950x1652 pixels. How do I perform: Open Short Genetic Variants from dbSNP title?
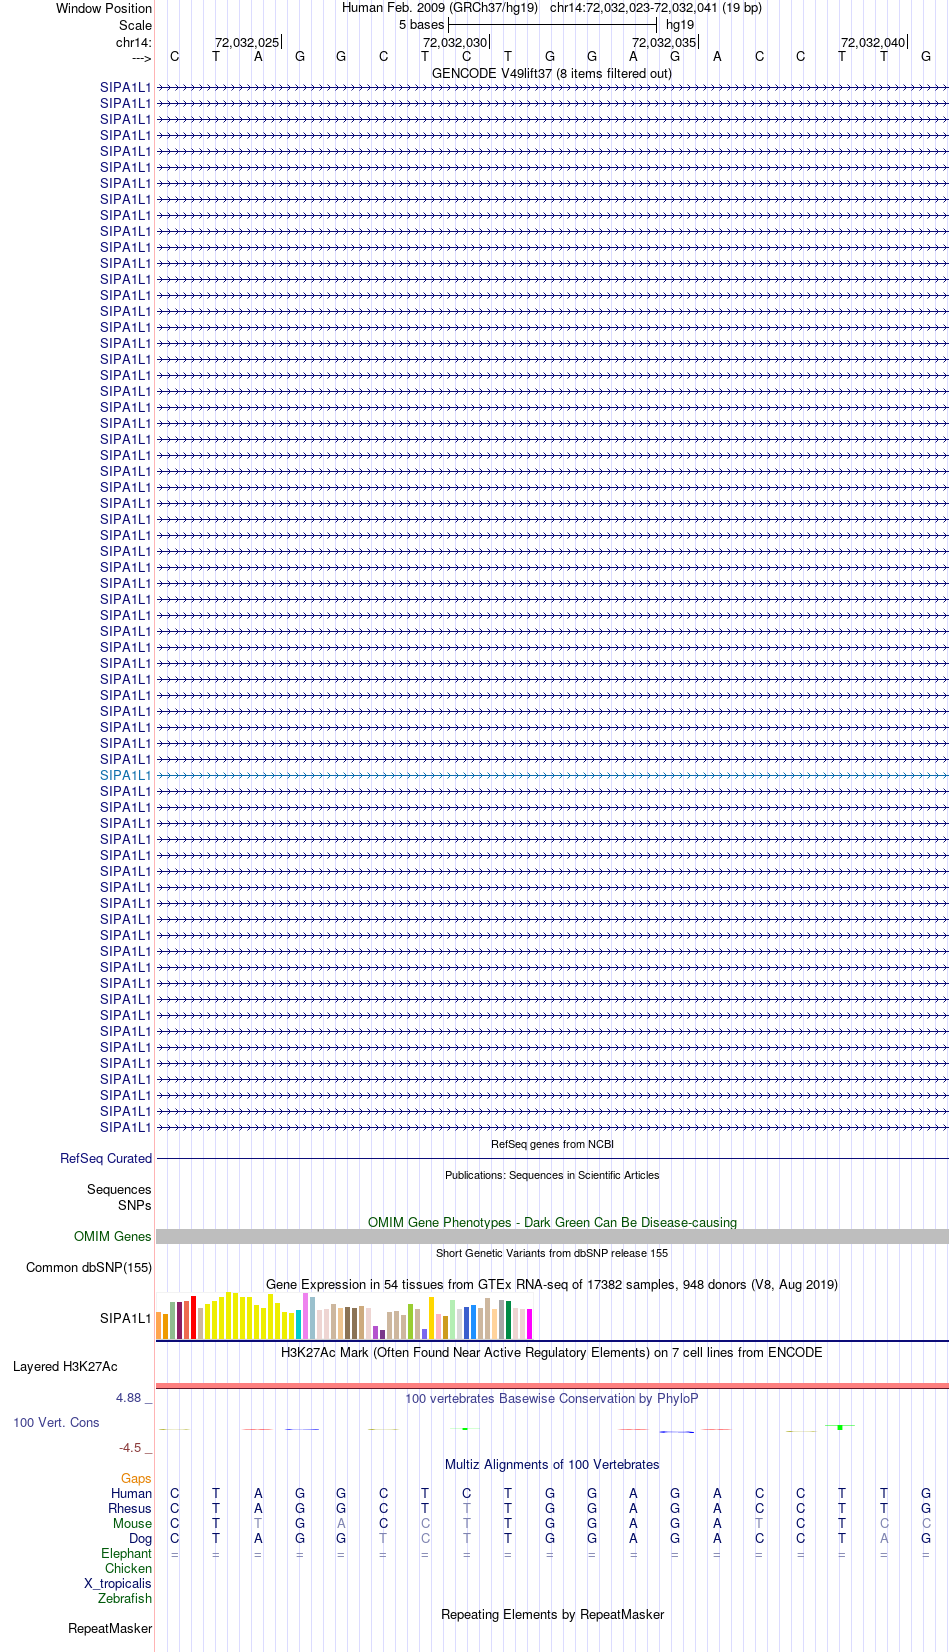552,1253
